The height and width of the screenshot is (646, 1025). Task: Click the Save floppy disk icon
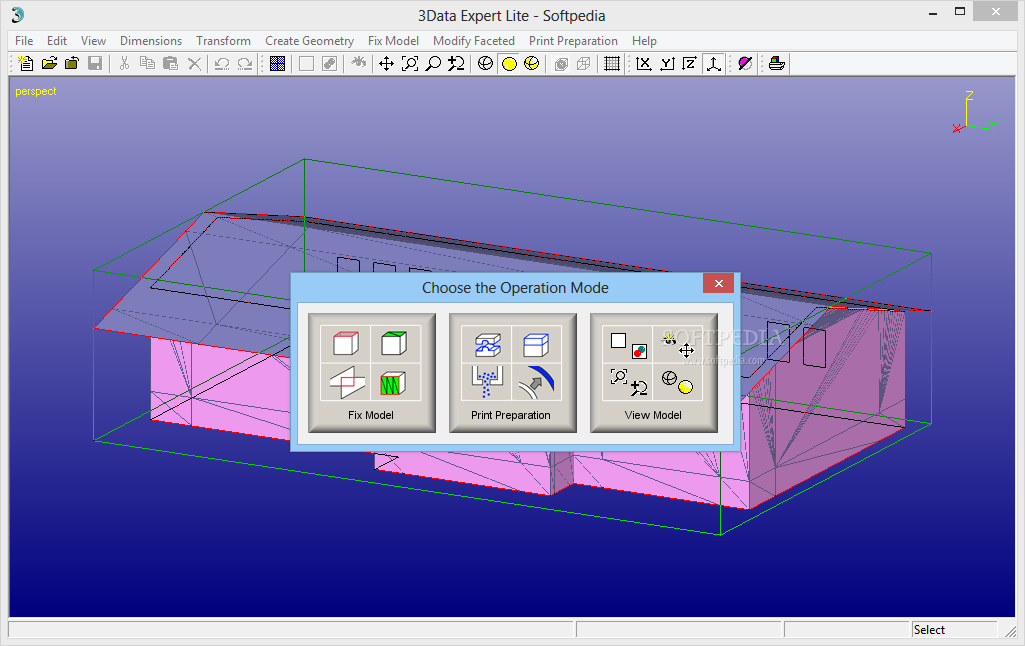(x=95, y=63)
